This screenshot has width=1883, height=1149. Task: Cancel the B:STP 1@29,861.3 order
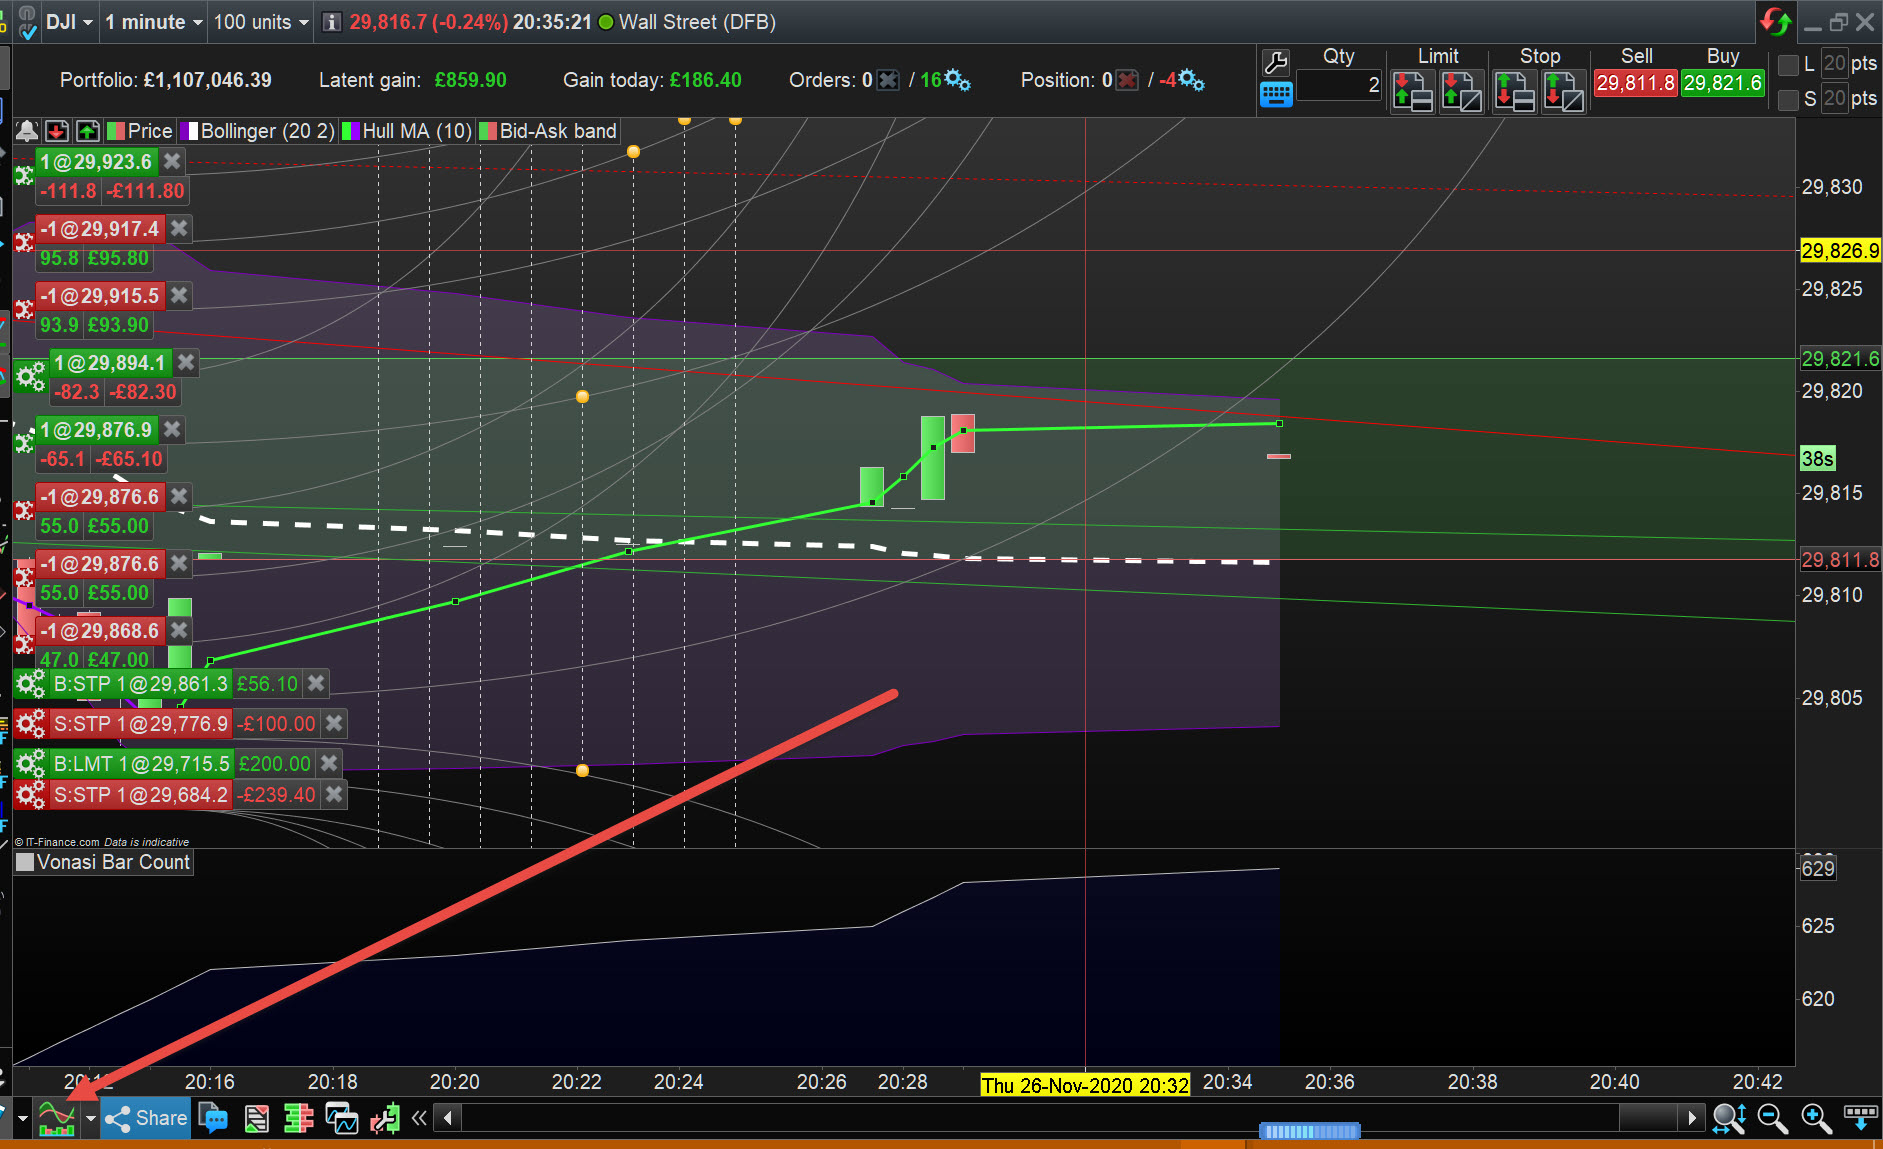point(316,683)
